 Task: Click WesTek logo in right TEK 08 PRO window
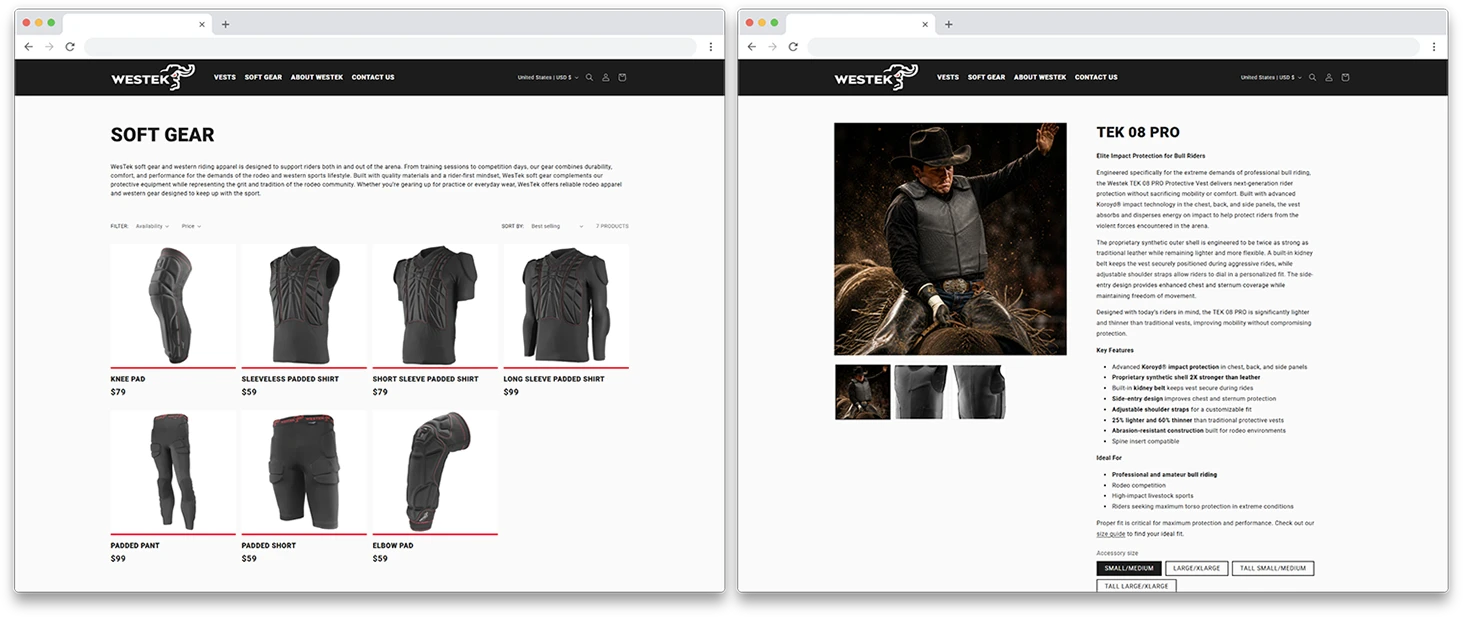pos(875,77)
